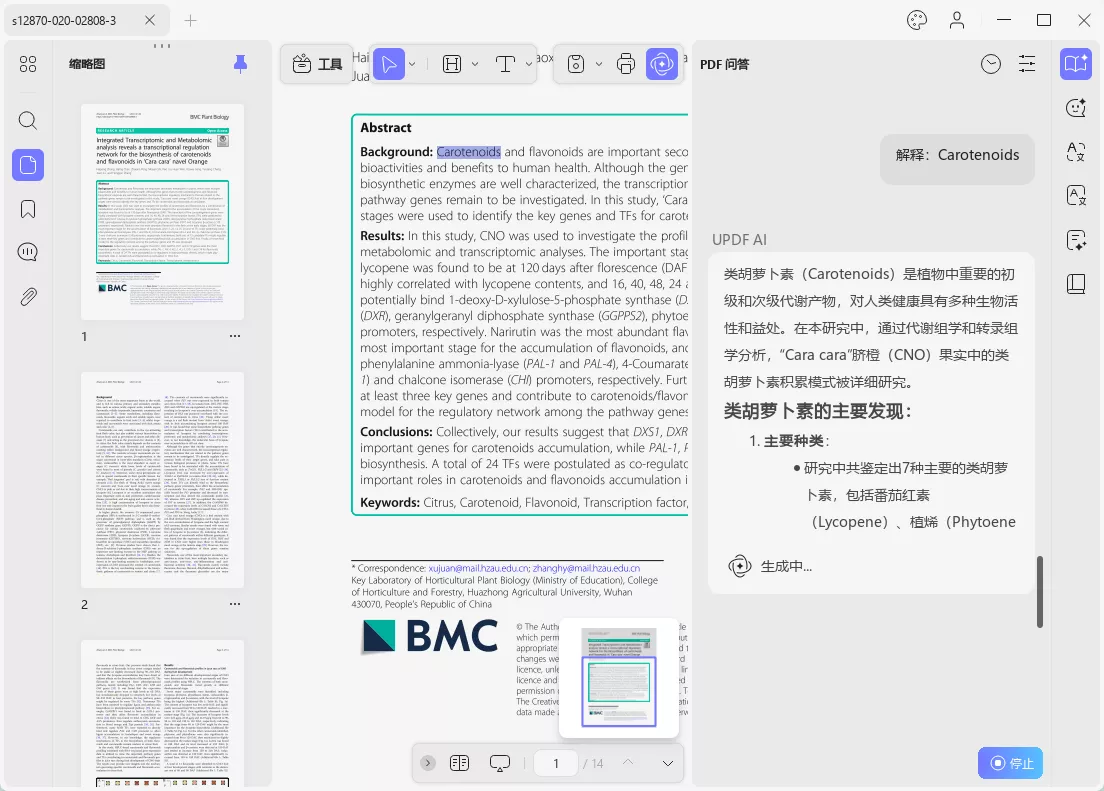
Task: Open the search panel in left sidebar
Action: click(x=27, y=119)
